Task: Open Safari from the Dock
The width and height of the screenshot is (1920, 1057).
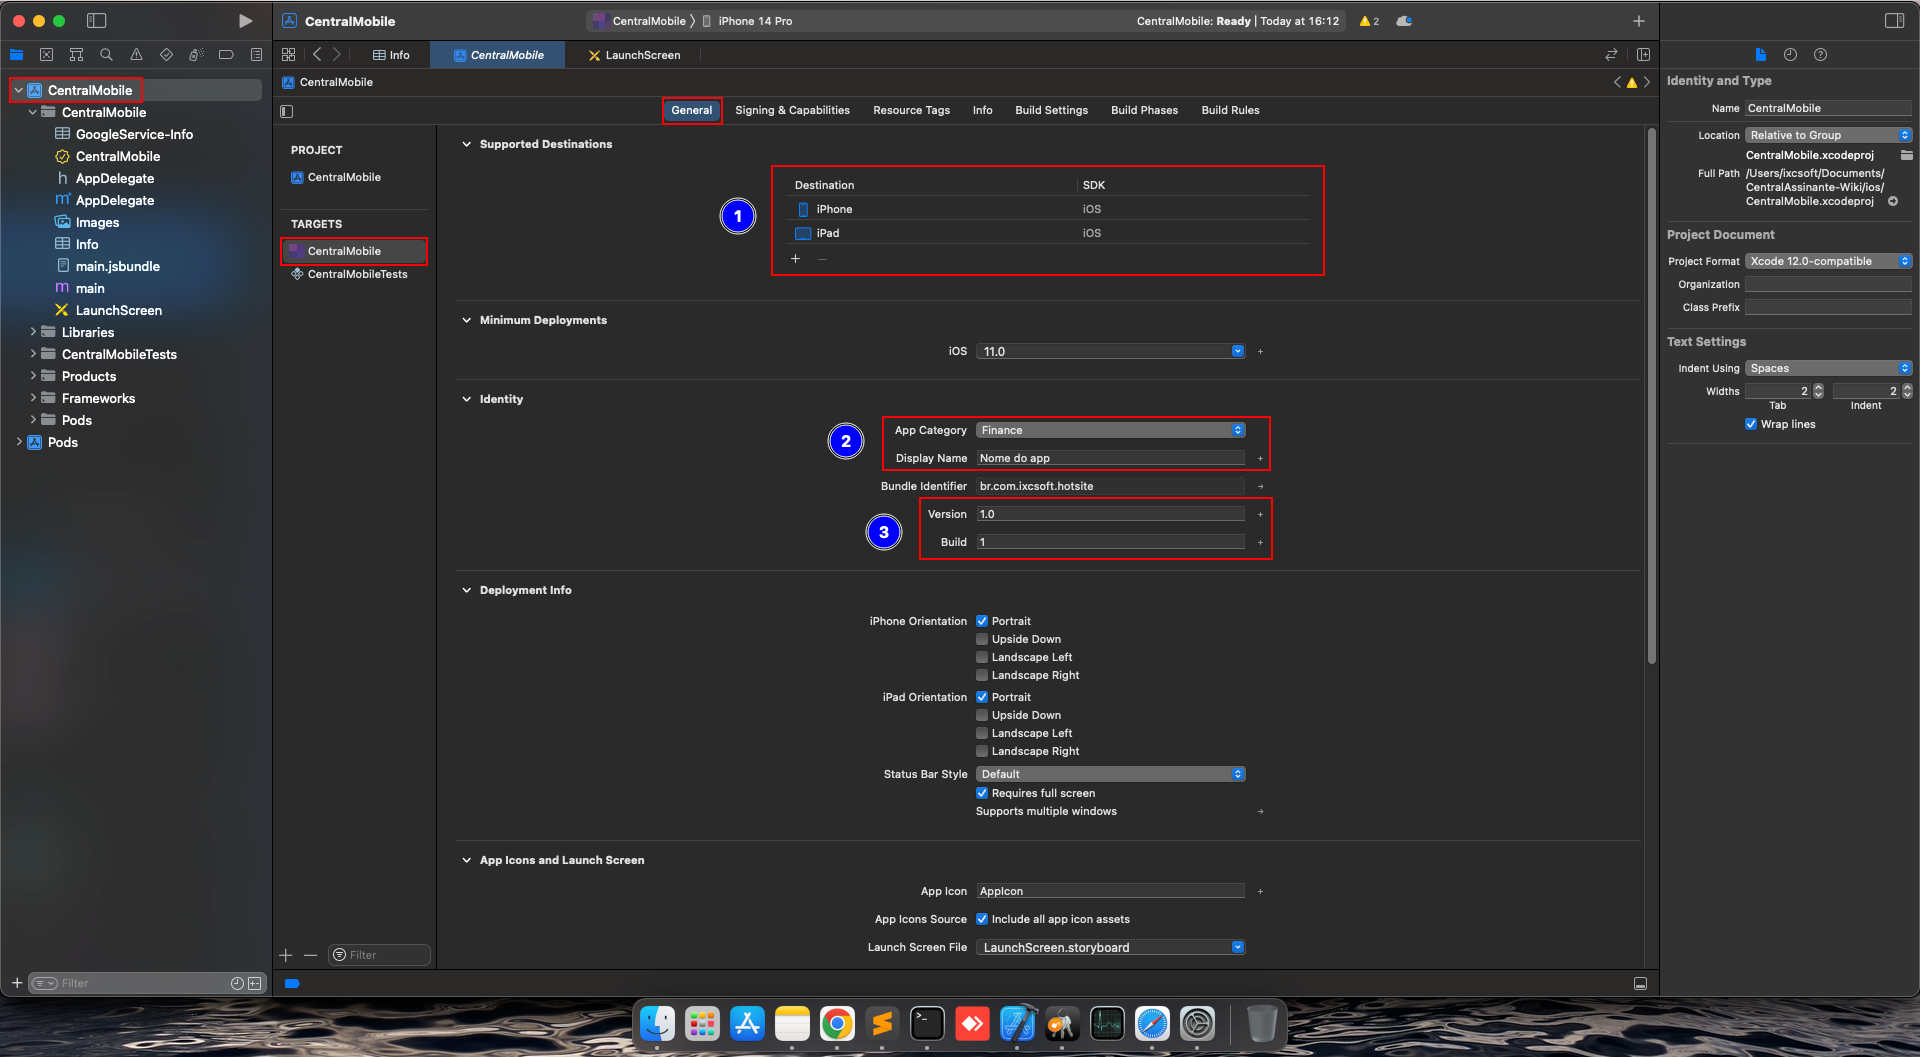Action: tap(1152, 1024)
